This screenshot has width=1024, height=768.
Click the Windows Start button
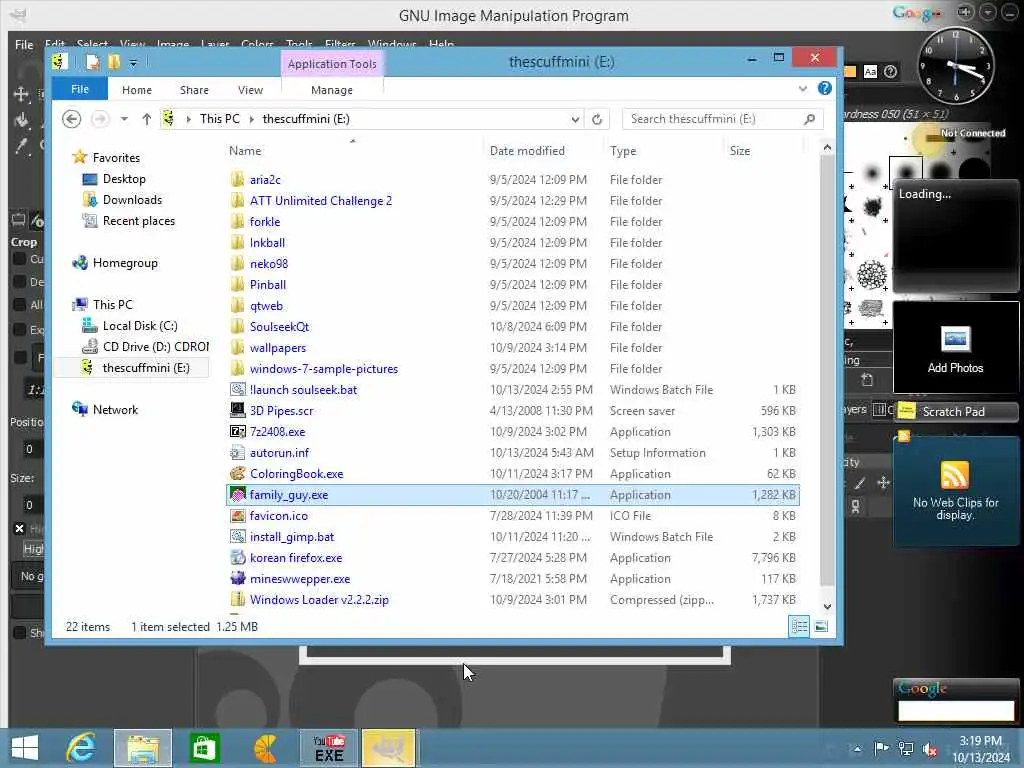pyautogui.click(x=25, y=748)
